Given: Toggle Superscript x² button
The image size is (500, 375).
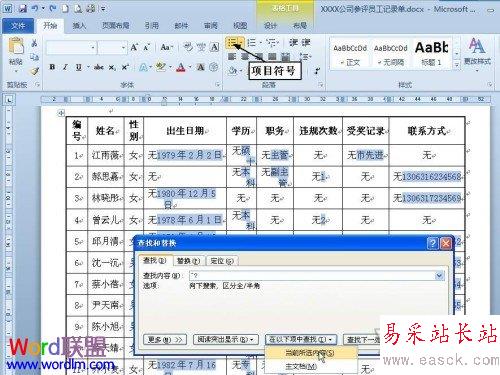Looking at the screenshot, I should click(x=125, y=67).
